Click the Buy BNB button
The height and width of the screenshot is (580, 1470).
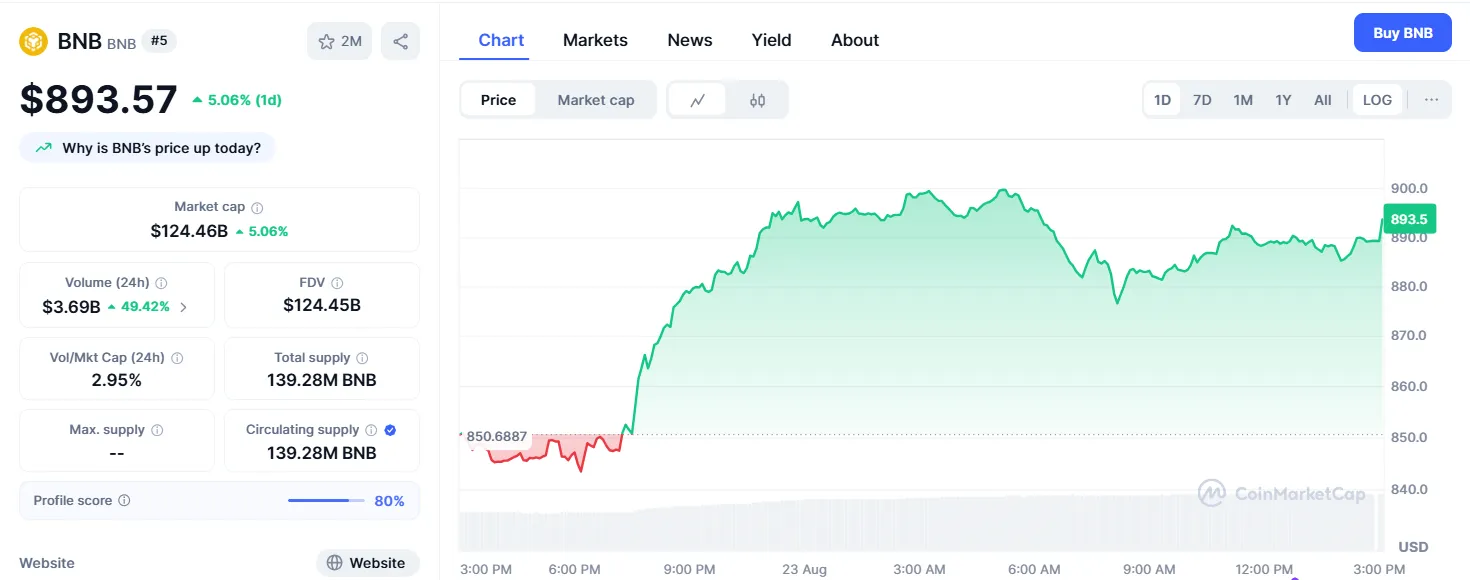[x=1402, y=33]
